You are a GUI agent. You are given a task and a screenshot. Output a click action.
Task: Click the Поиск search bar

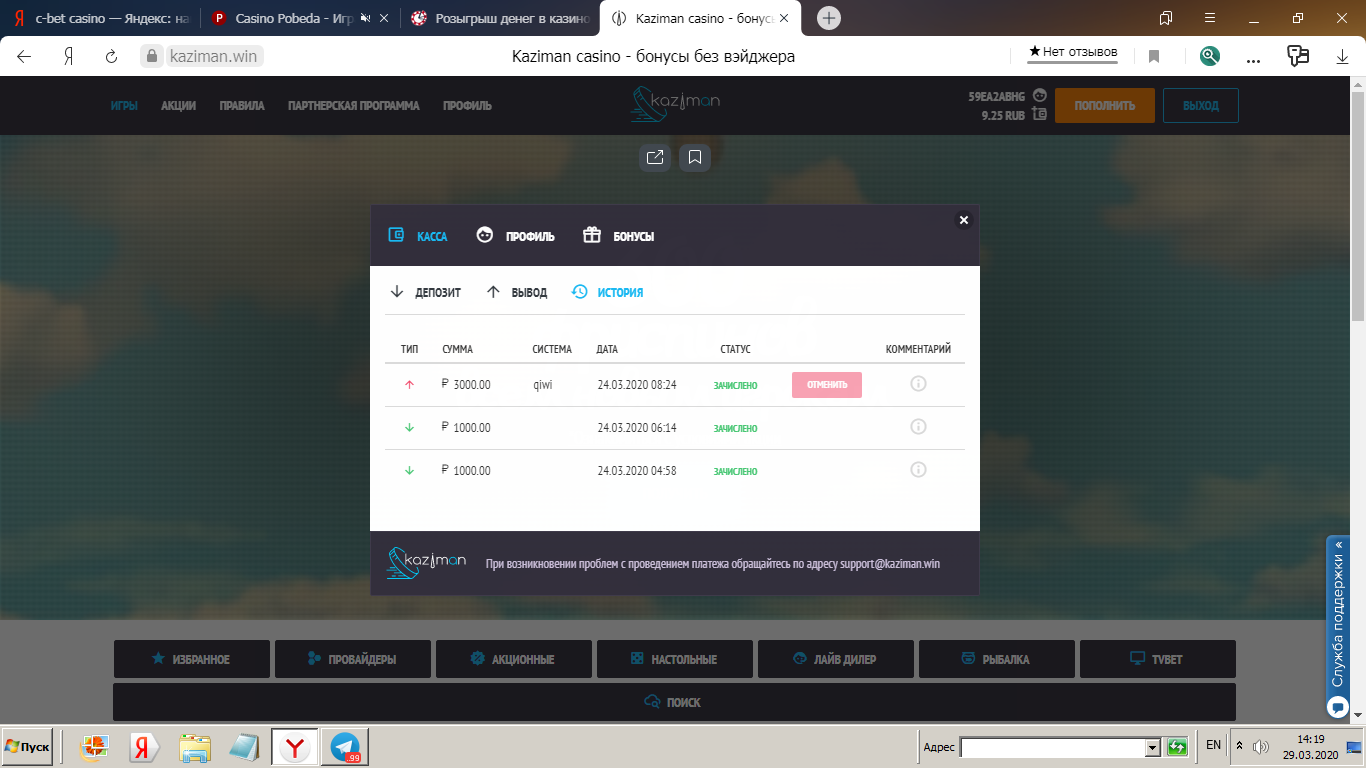coord(675,702)
